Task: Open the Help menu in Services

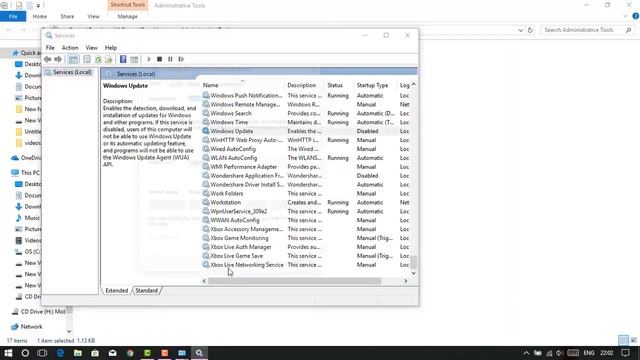Action: [111, 48]
